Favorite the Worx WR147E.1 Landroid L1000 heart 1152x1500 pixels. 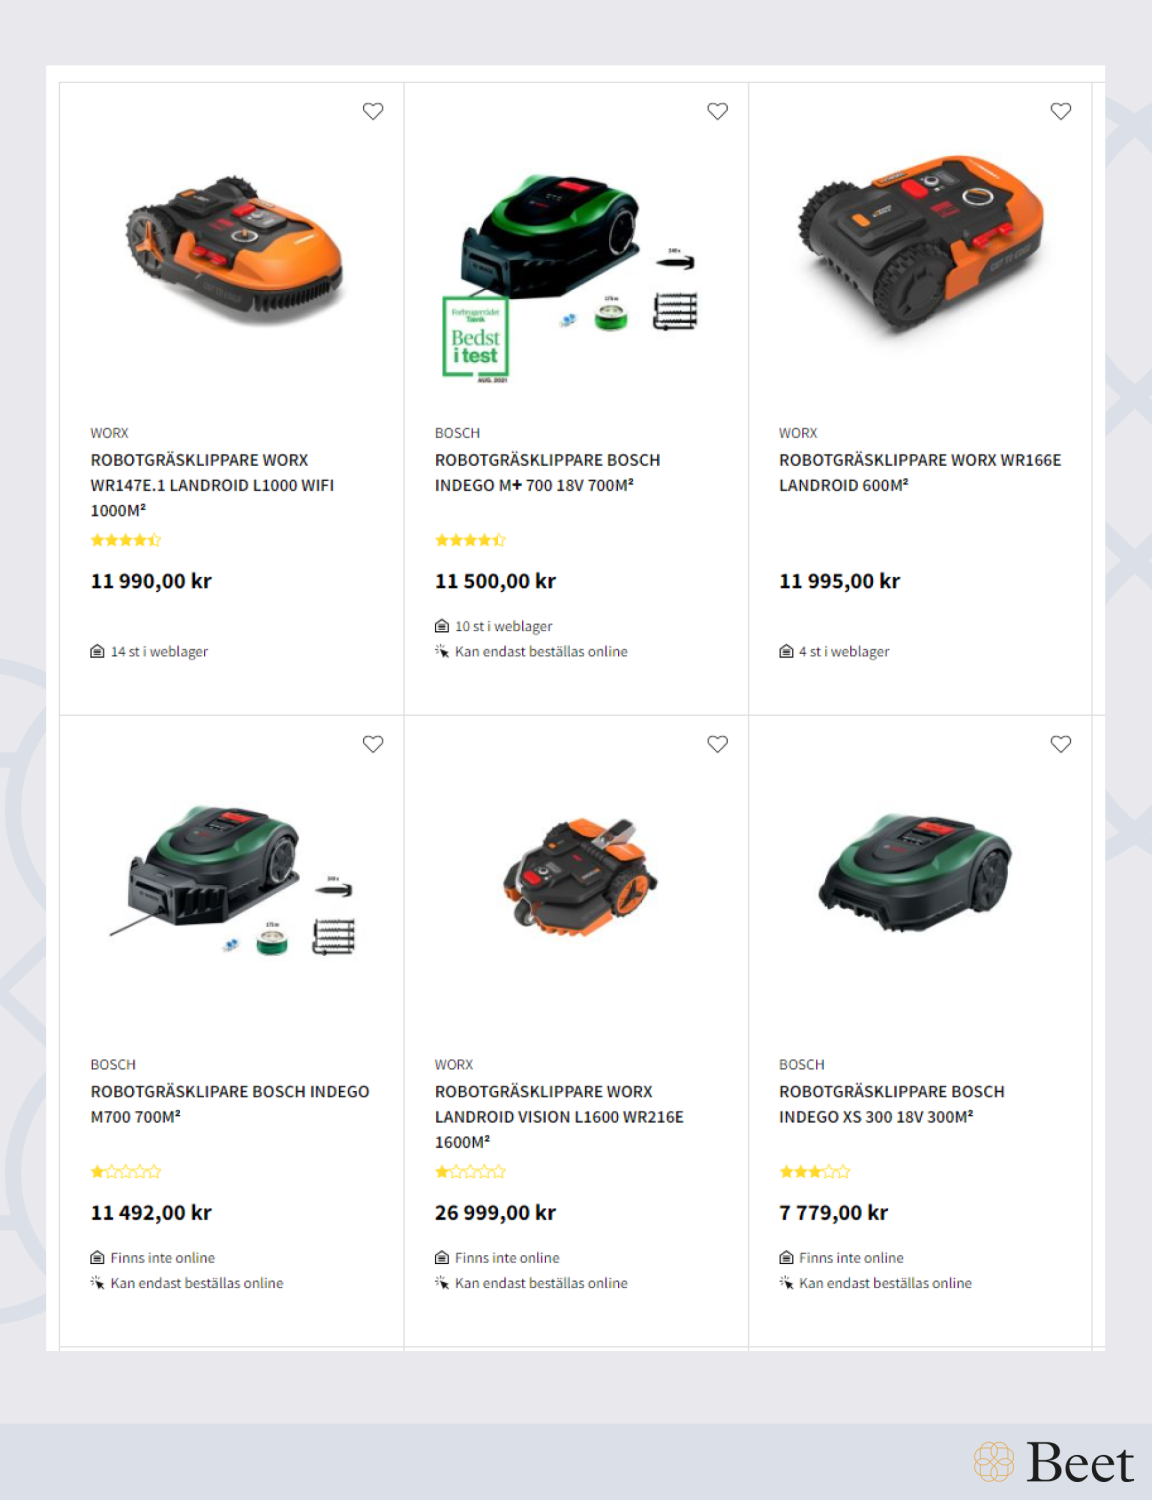[x=373, y=111]
